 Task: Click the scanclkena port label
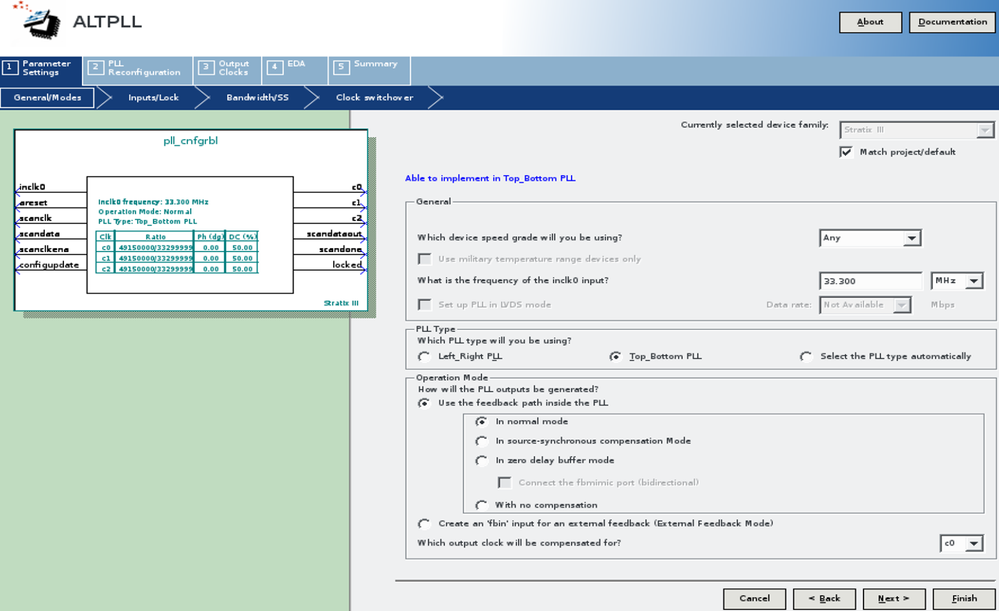click(43, 249)
